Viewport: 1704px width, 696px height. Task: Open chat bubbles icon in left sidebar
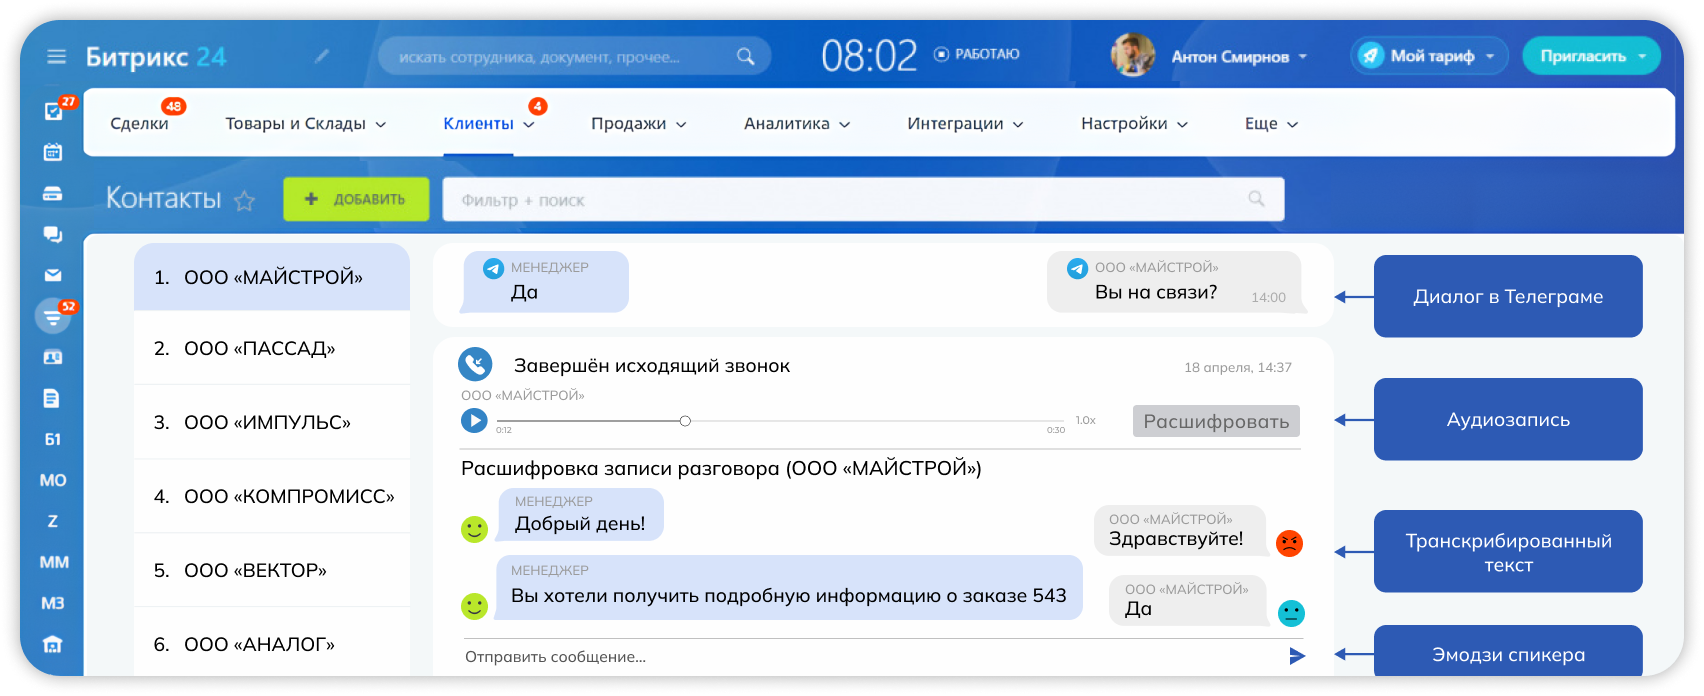click(x=53, y=234)
